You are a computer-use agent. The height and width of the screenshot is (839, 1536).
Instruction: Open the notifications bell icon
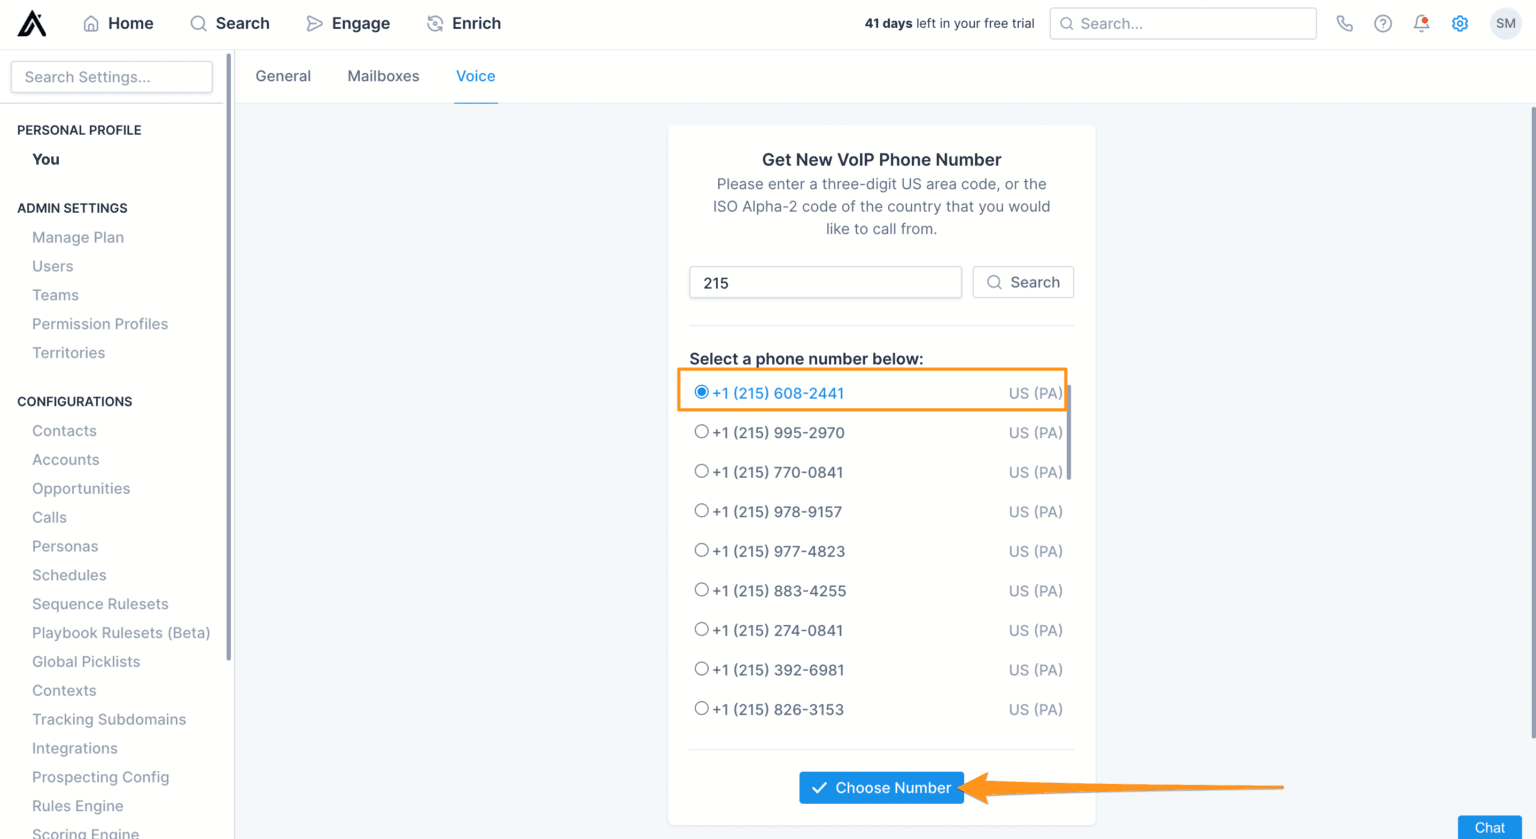click(1421, 24)
